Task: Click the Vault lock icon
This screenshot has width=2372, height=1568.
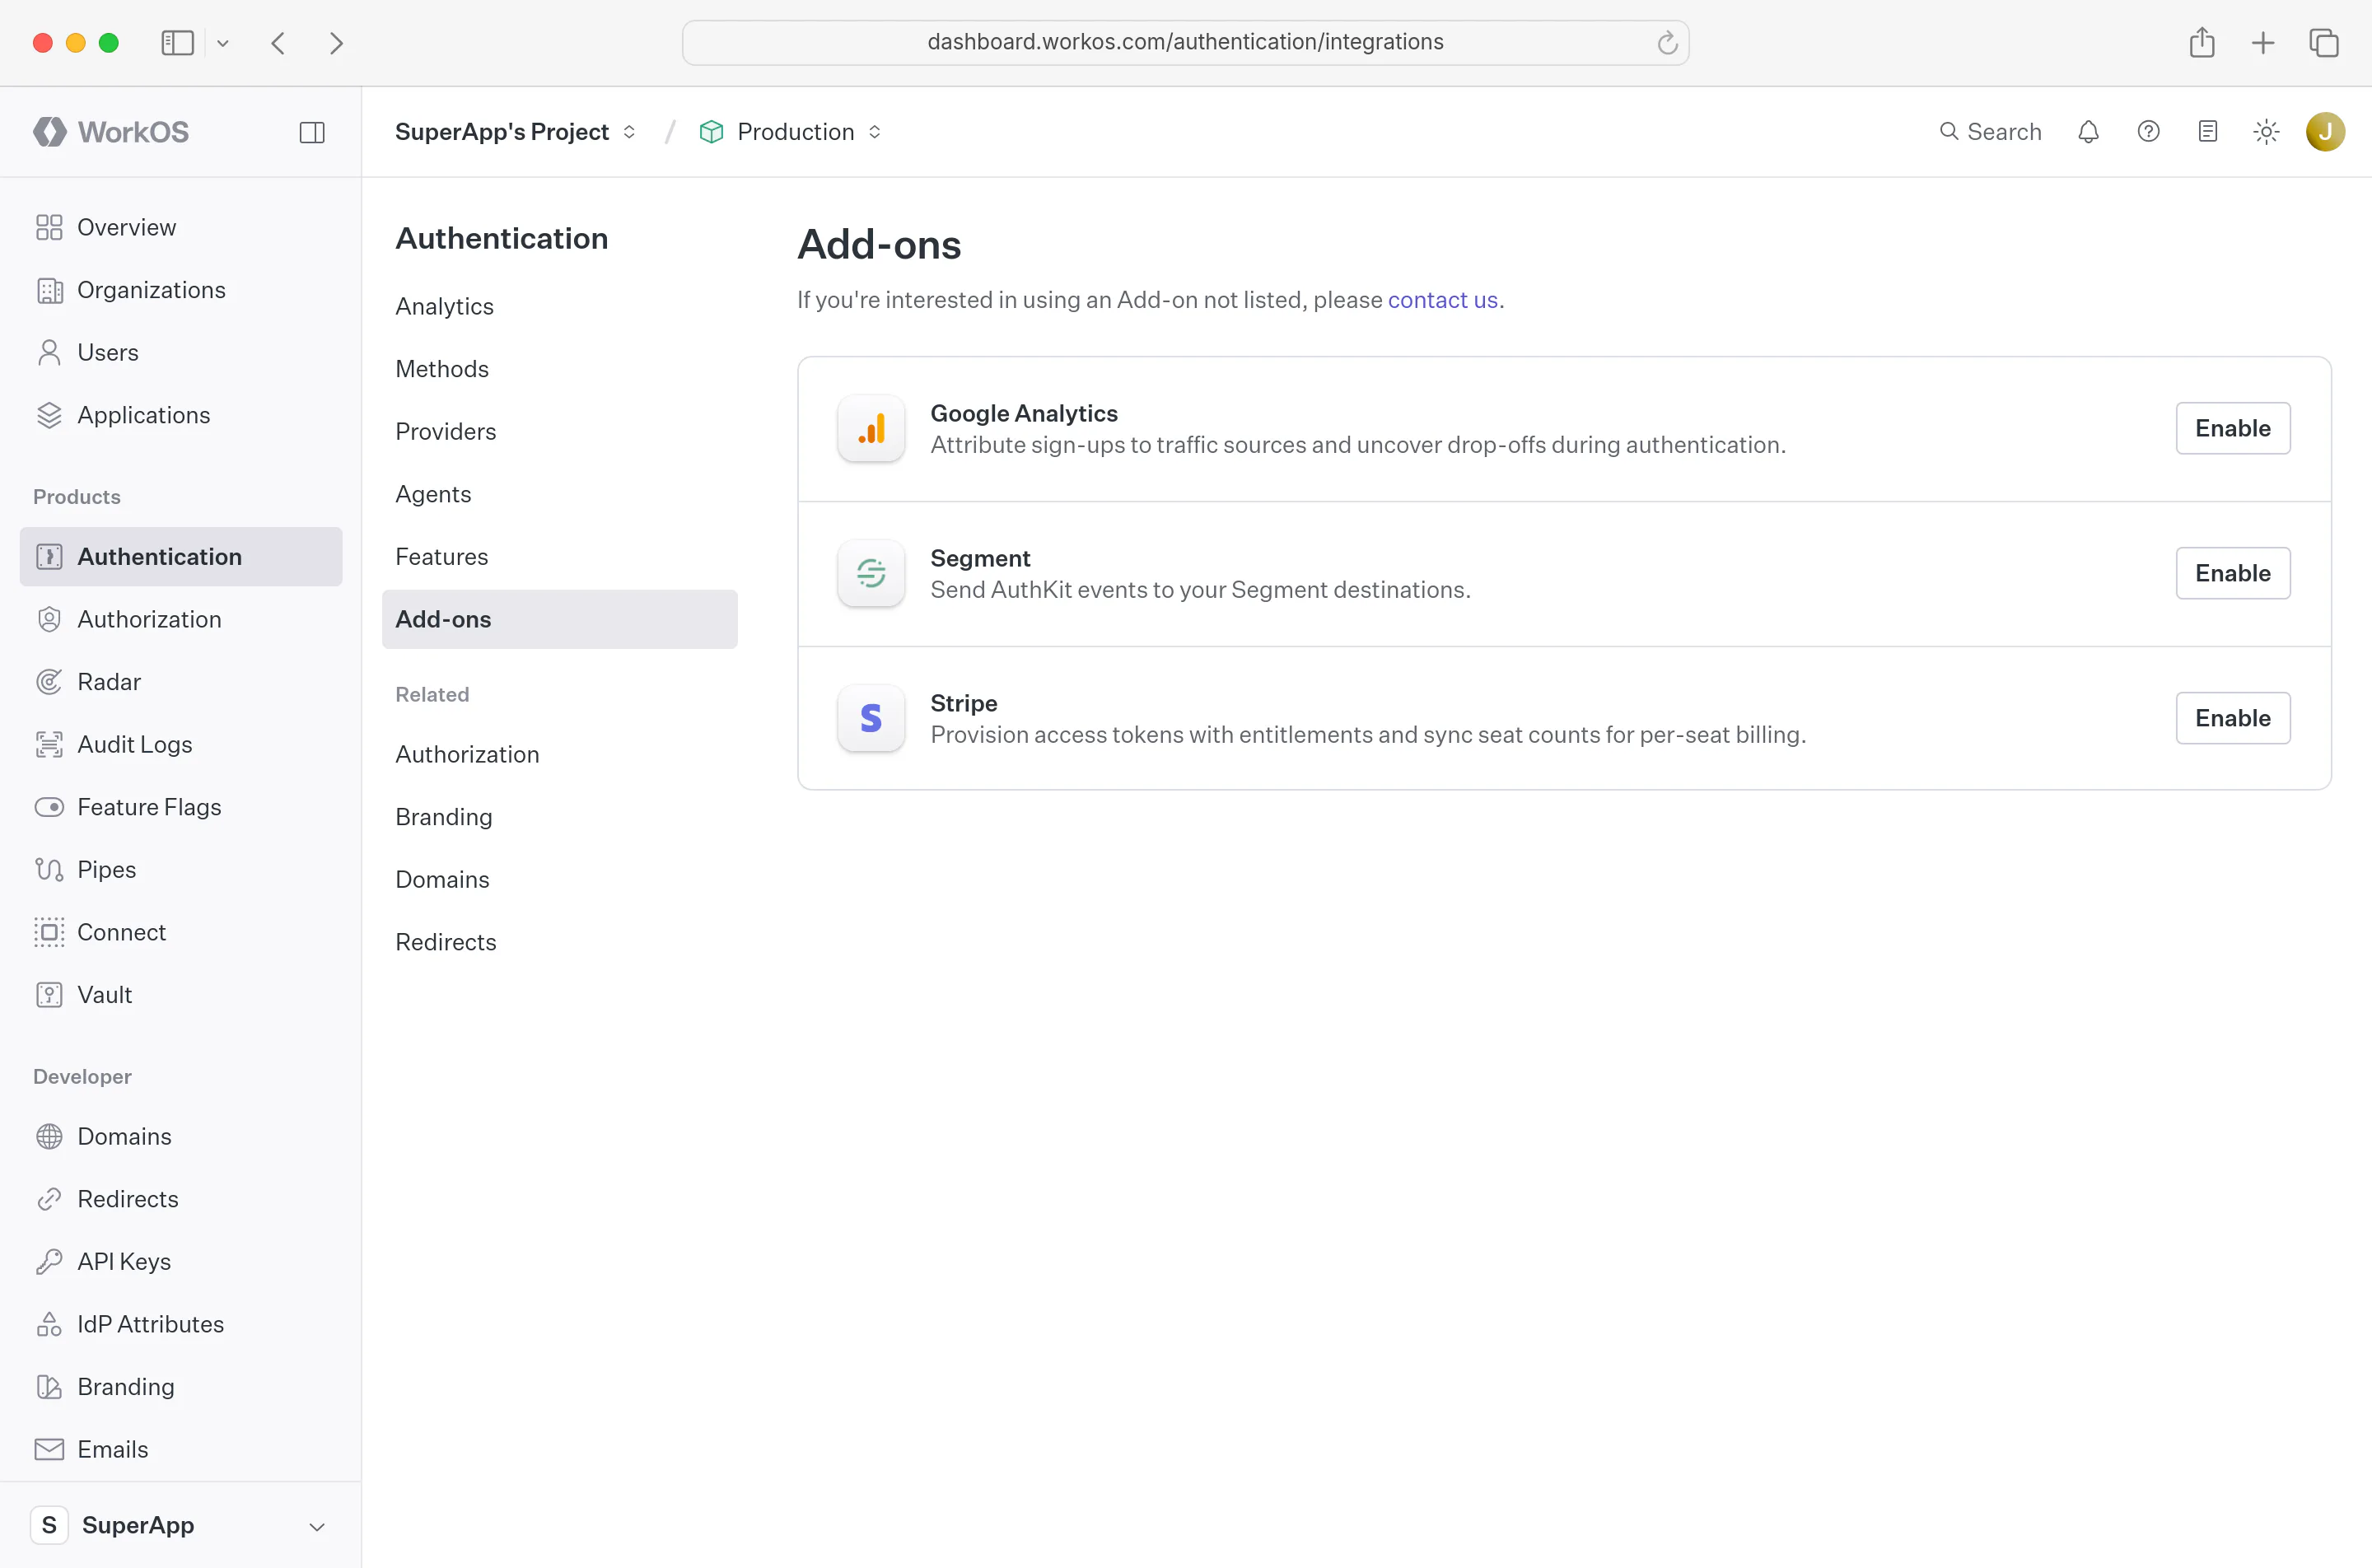Action: pyautogui.click(x=49, y=995)
